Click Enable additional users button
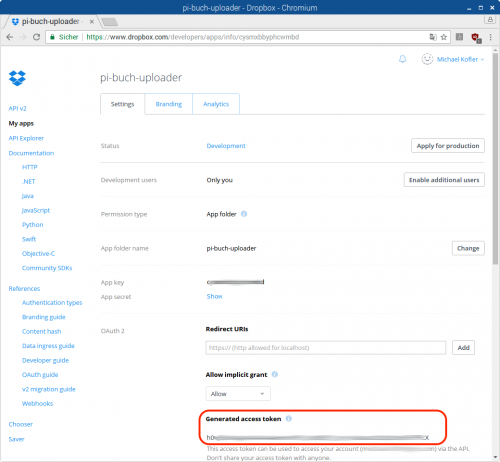500x462 pixels. (x=444, y=180)
